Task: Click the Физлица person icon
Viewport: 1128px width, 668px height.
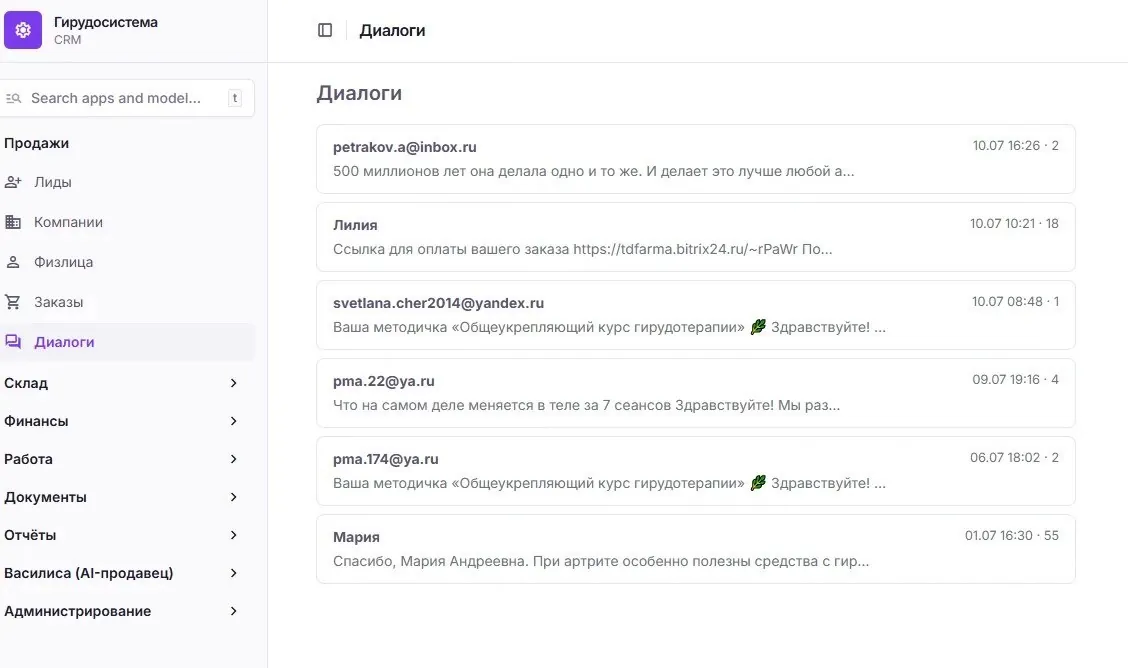Action: coord(13,262)
